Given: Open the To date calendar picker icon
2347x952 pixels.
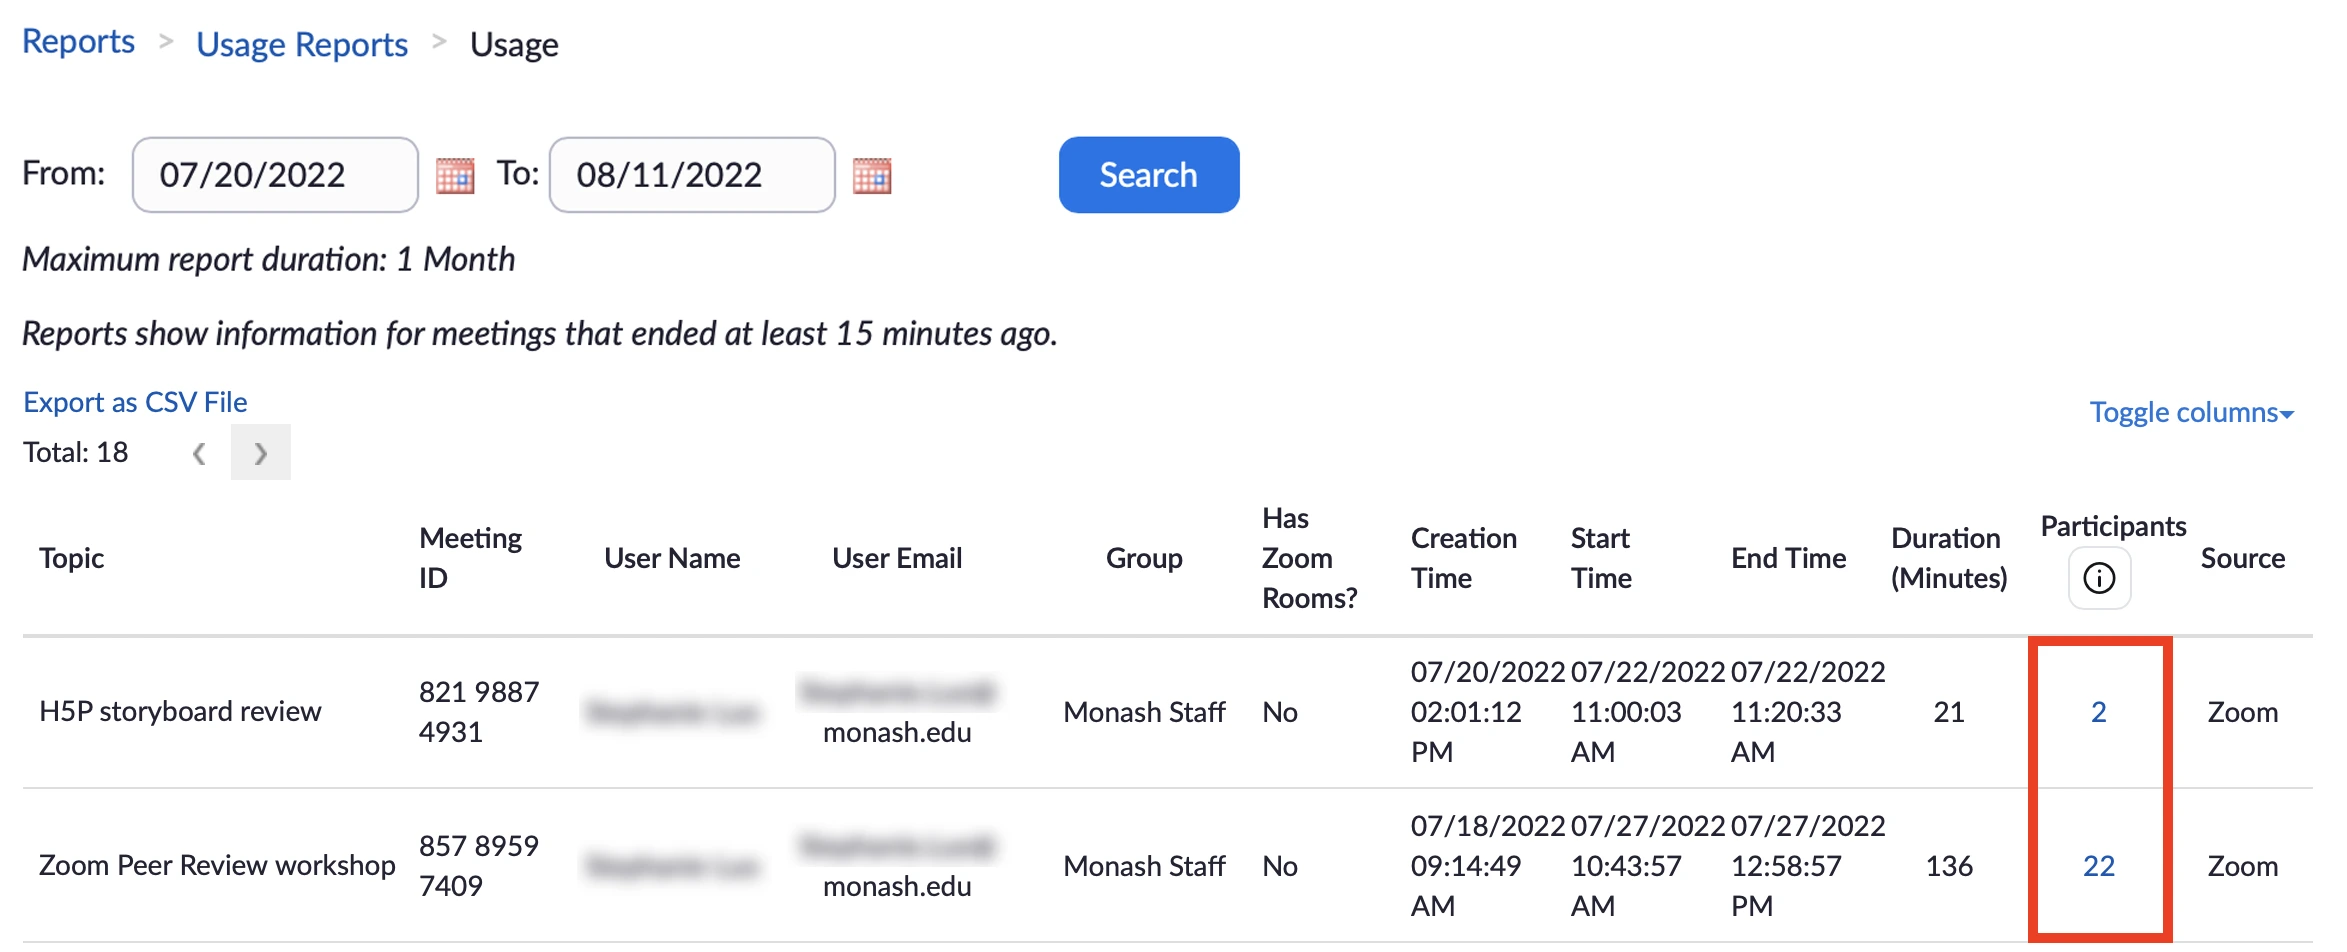Looking at the screenshot, I should click(x=871, y=176).
